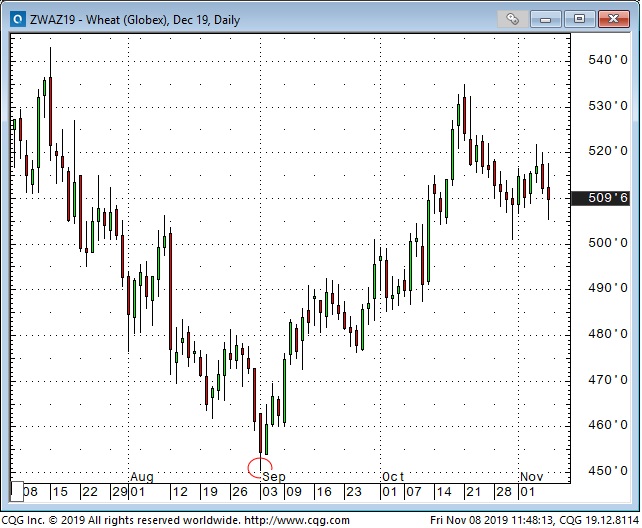Click the 480'0 price scale label
The width and height of the screenshot is (642, 528).
point(608,334)
